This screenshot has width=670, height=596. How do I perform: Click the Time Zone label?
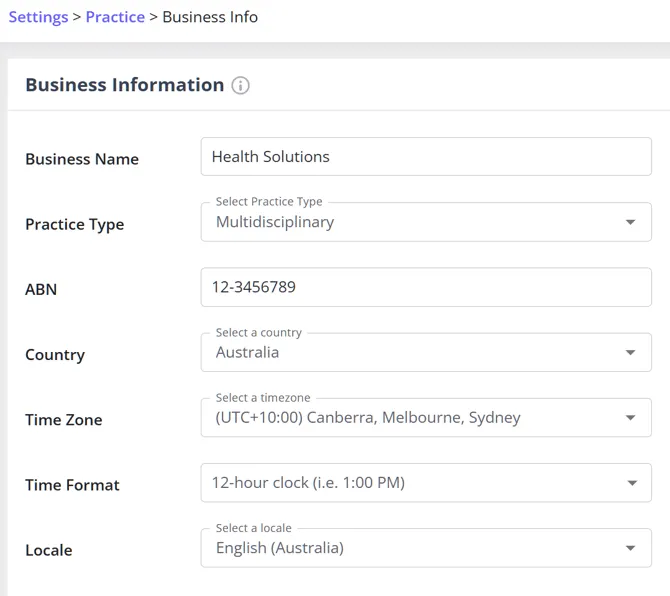[64, 420]
